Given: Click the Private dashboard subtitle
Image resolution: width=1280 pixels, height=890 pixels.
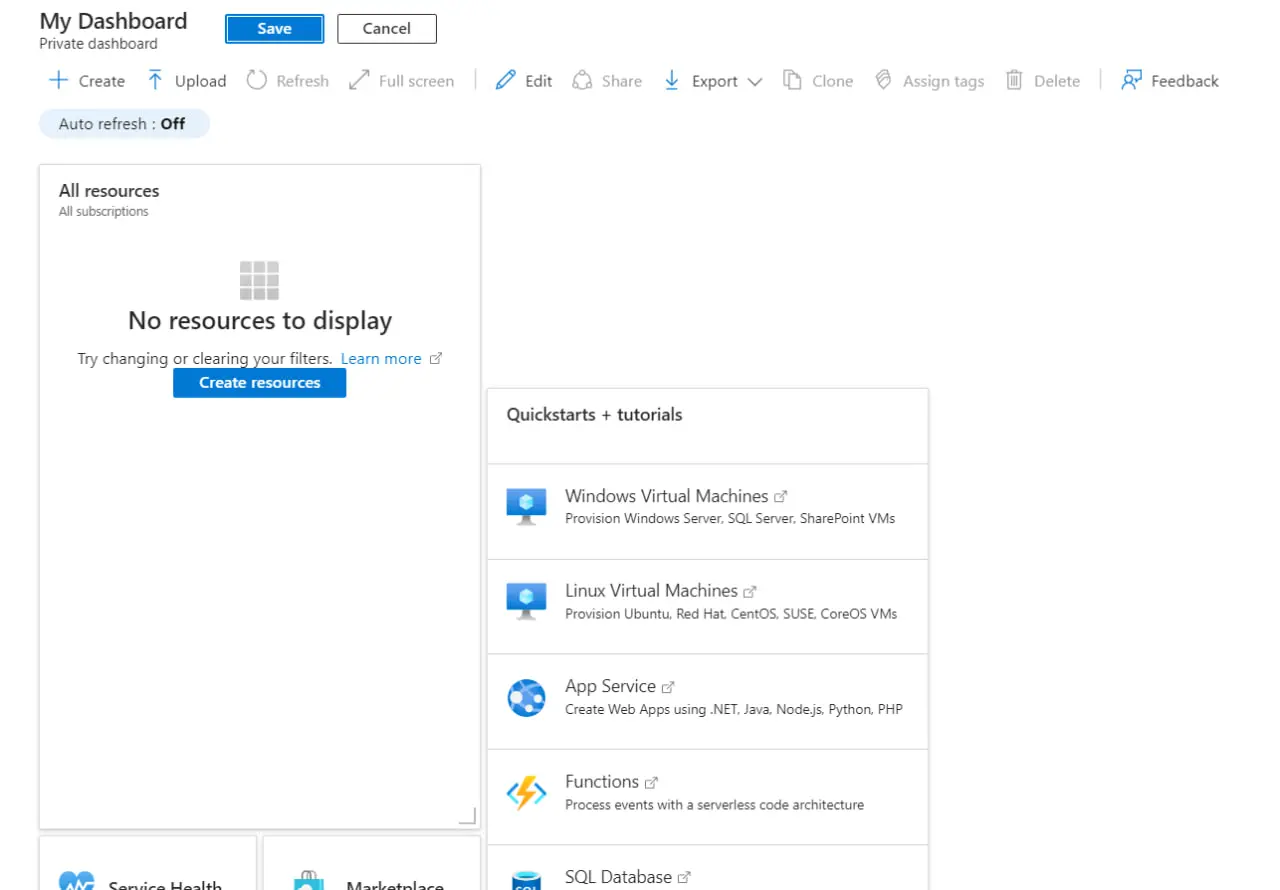Looking at the screenshot, I should (98, 44).
